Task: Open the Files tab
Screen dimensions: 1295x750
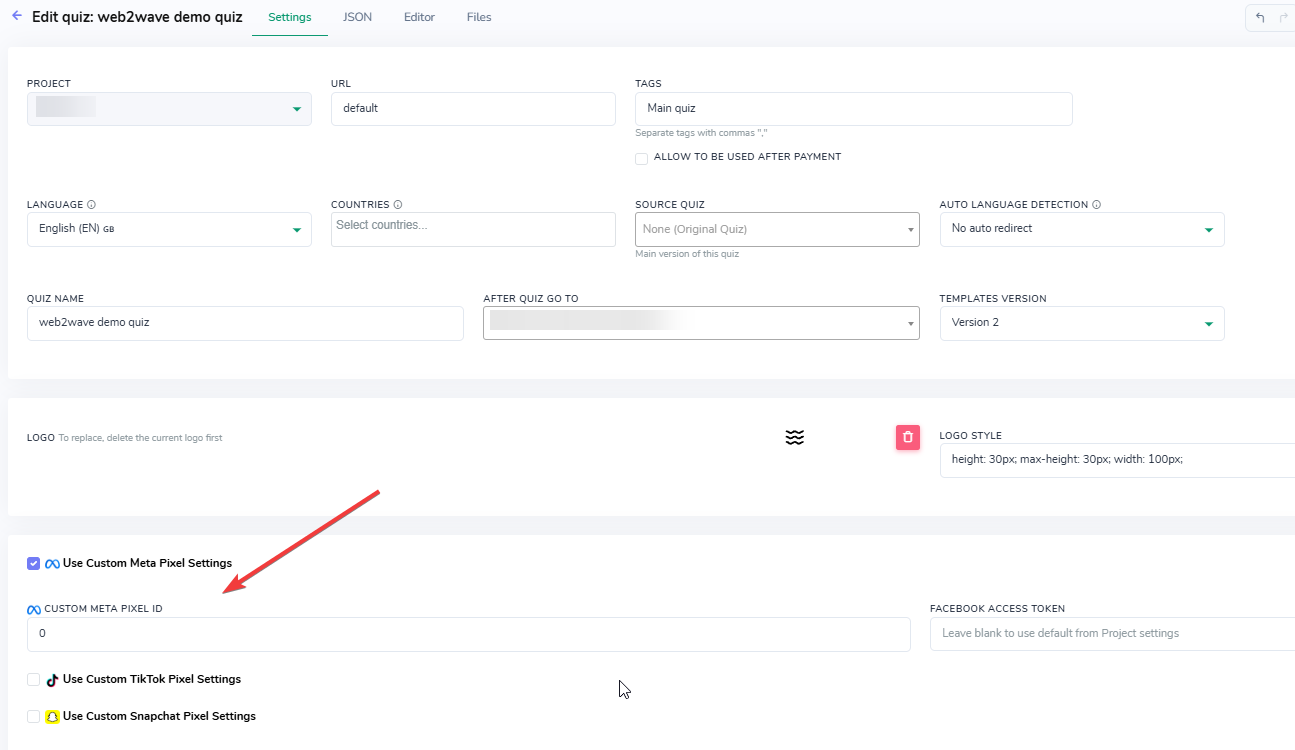Action: tap(479, 17)
